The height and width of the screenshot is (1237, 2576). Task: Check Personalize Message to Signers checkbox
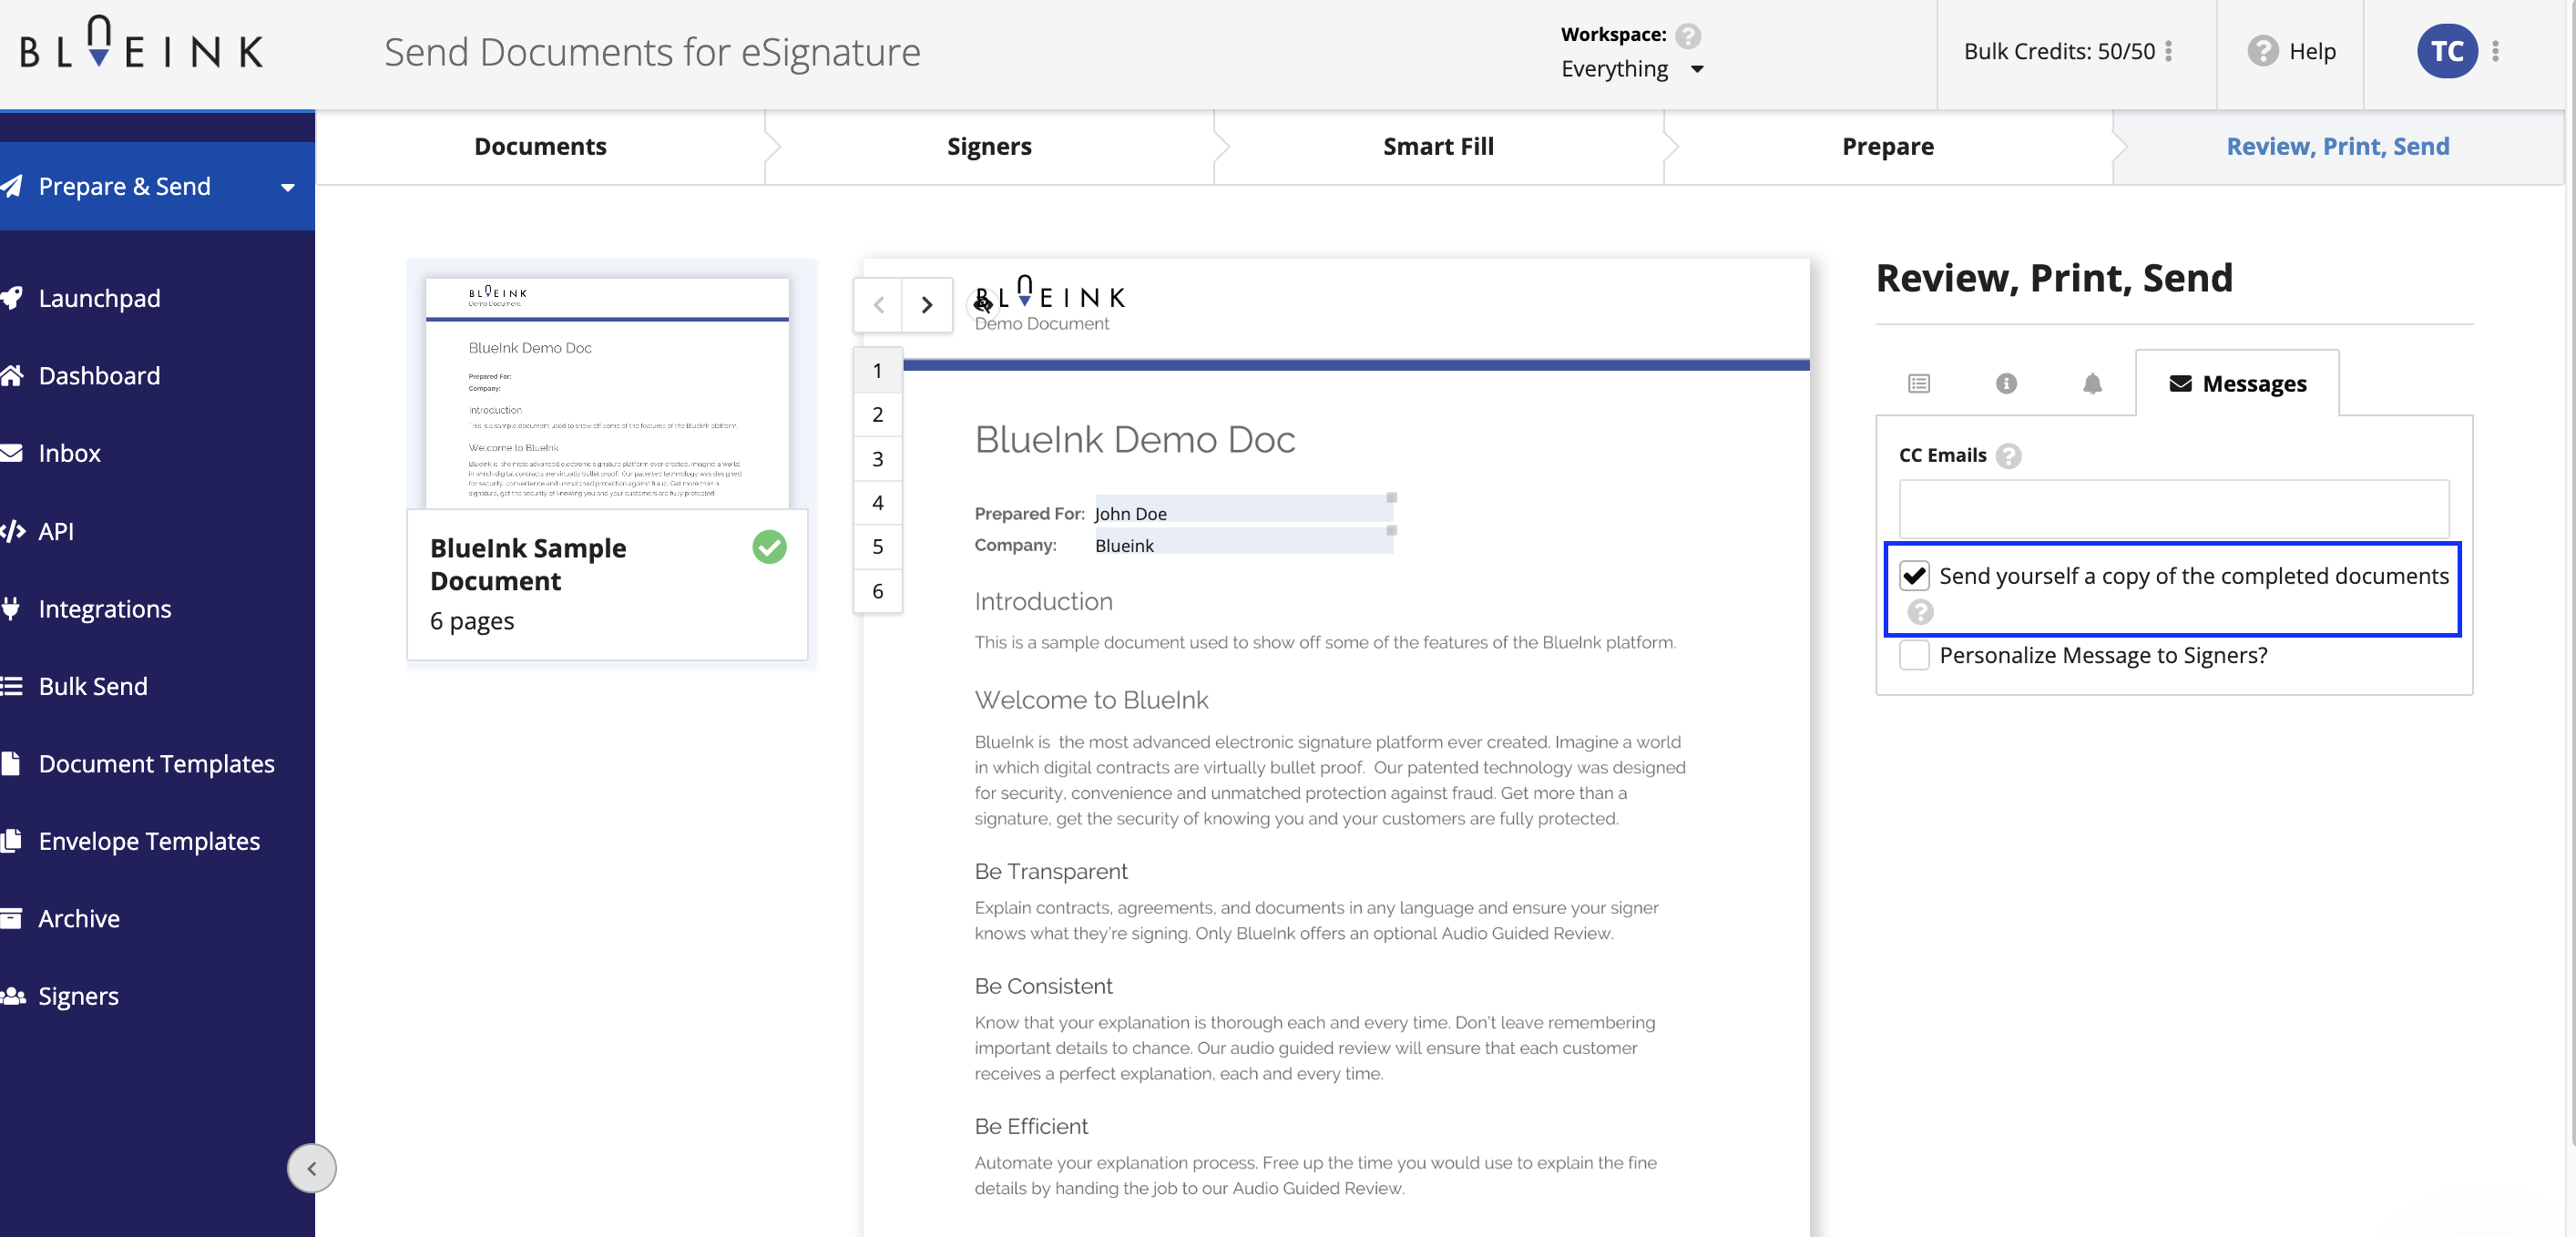pyautogui.click(x=1915, y=655)
